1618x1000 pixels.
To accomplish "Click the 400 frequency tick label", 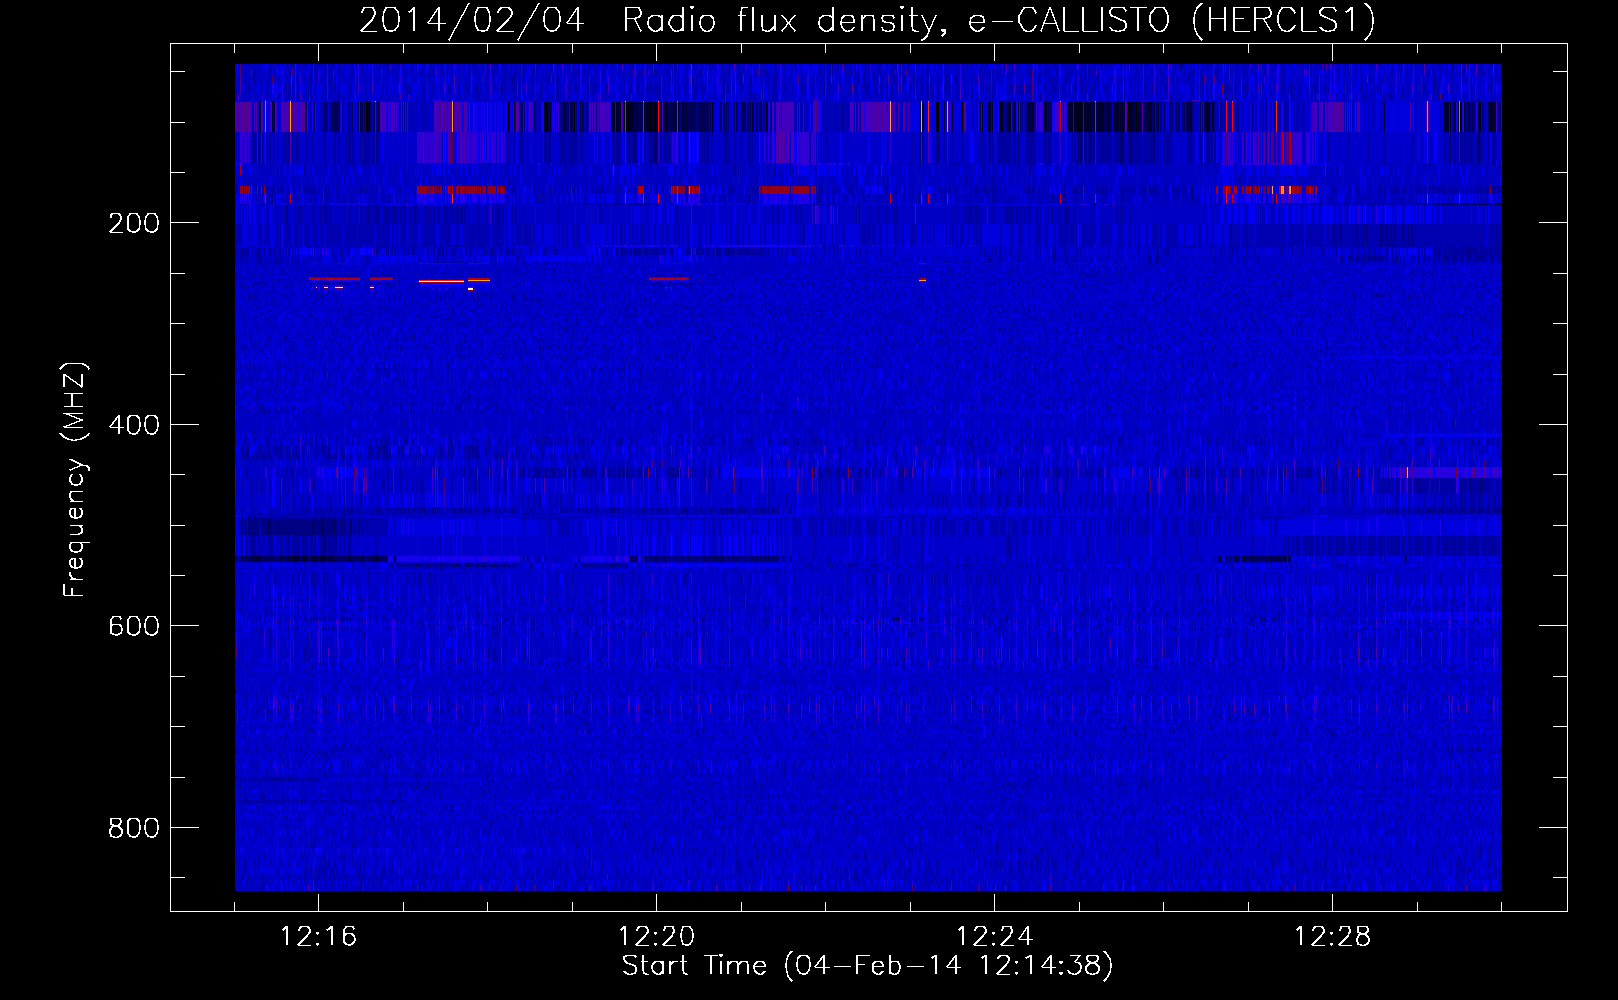I will [133, 425].
